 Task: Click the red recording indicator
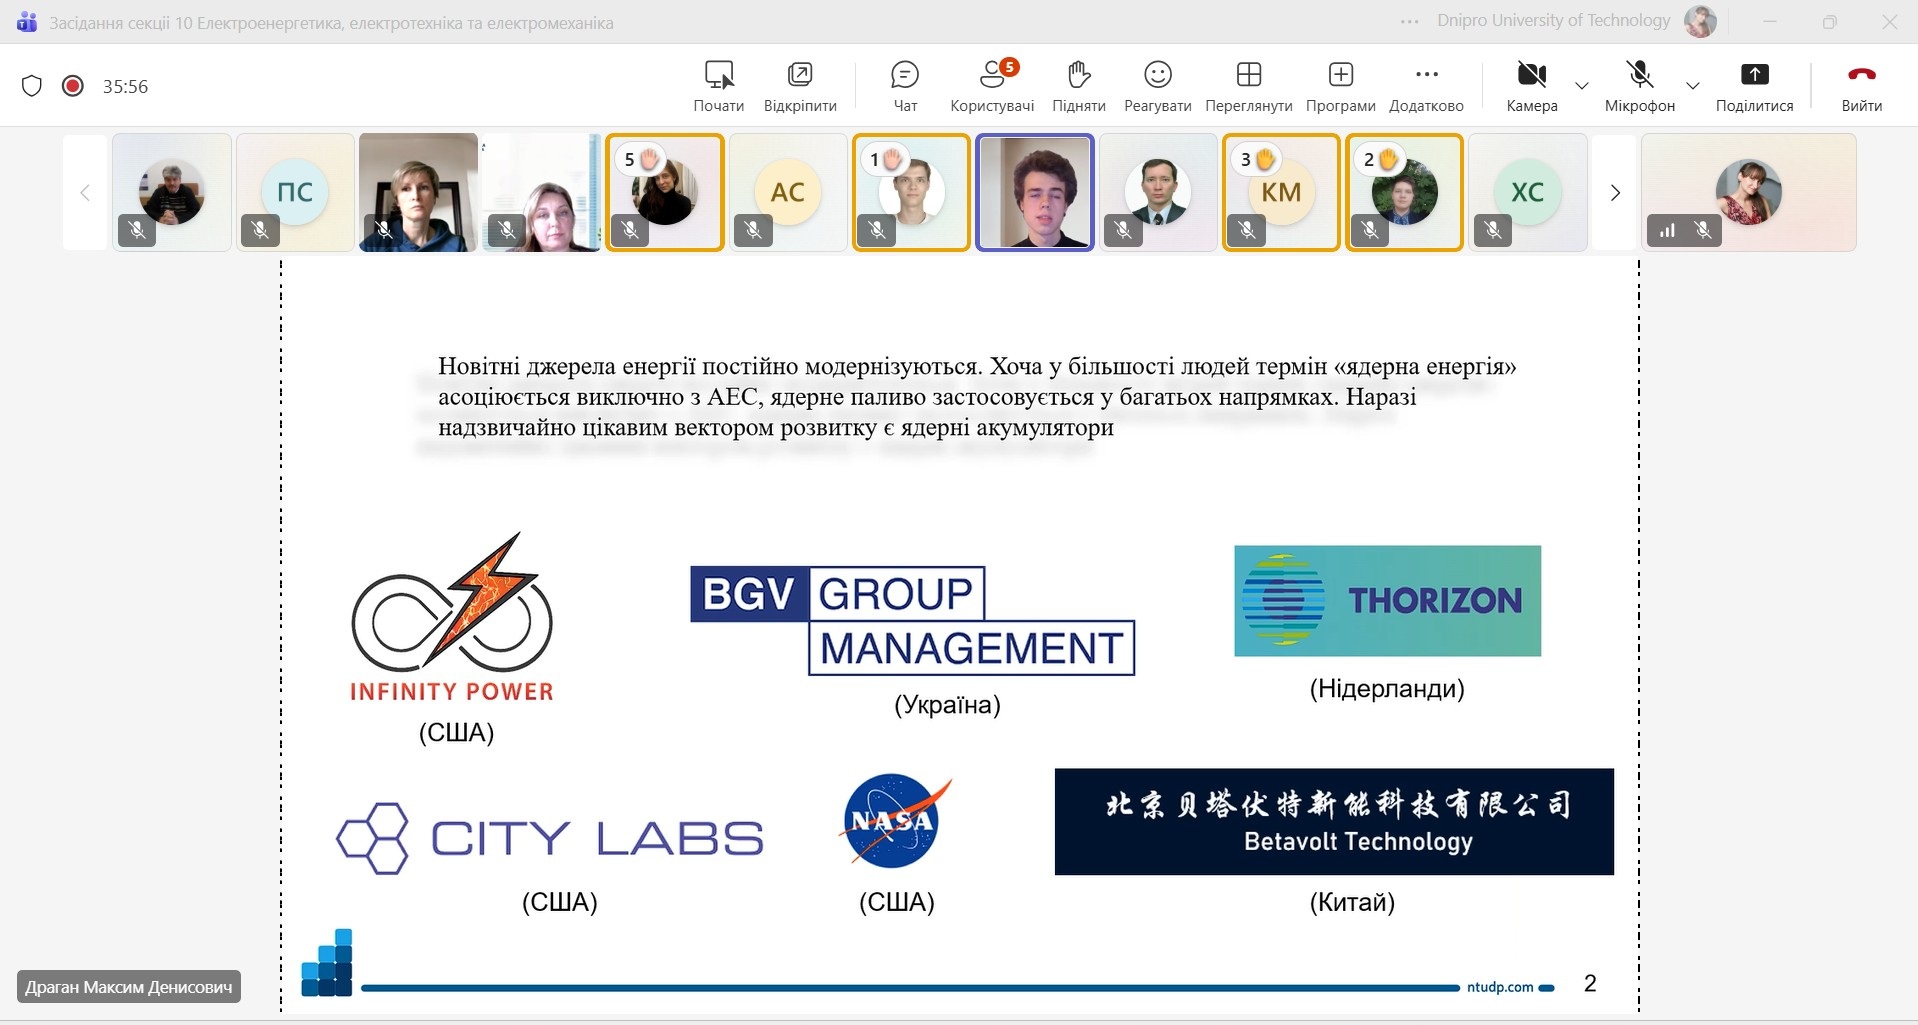pos(73,86)
